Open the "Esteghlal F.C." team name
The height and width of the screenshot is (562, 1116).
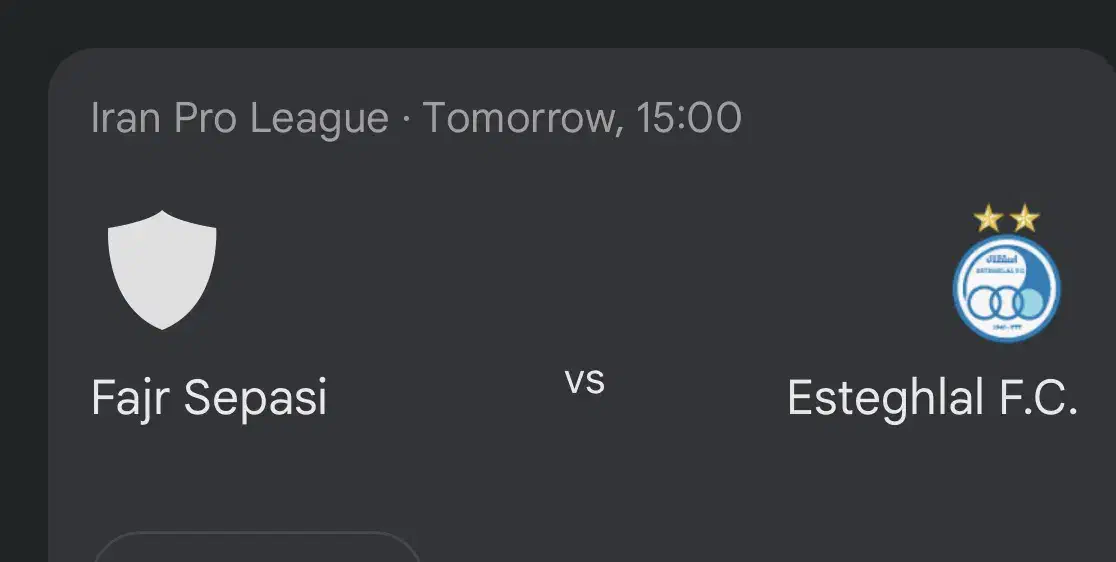point(932,398)
